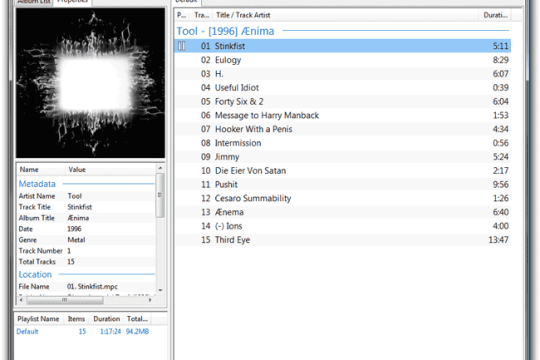Click the Total... size column header
Image resolution: width=540 pixels, height=360 pixels.
coord(137,319)
